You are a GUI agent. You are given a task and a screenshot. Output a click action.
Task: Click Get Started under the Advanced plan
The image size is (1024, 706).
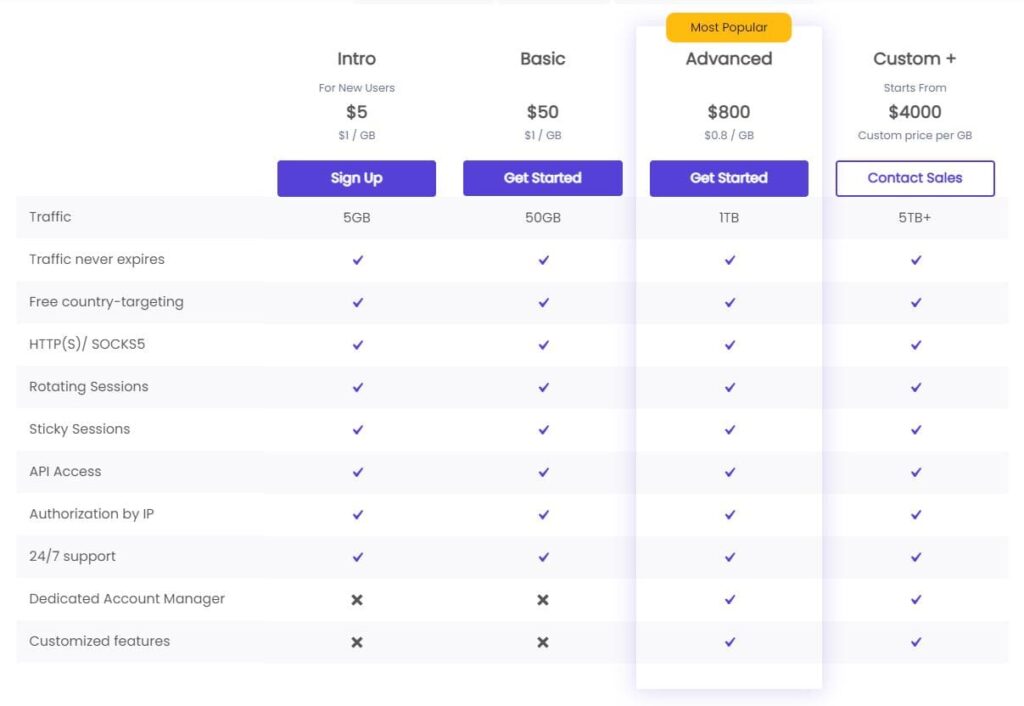pos(729,178)
